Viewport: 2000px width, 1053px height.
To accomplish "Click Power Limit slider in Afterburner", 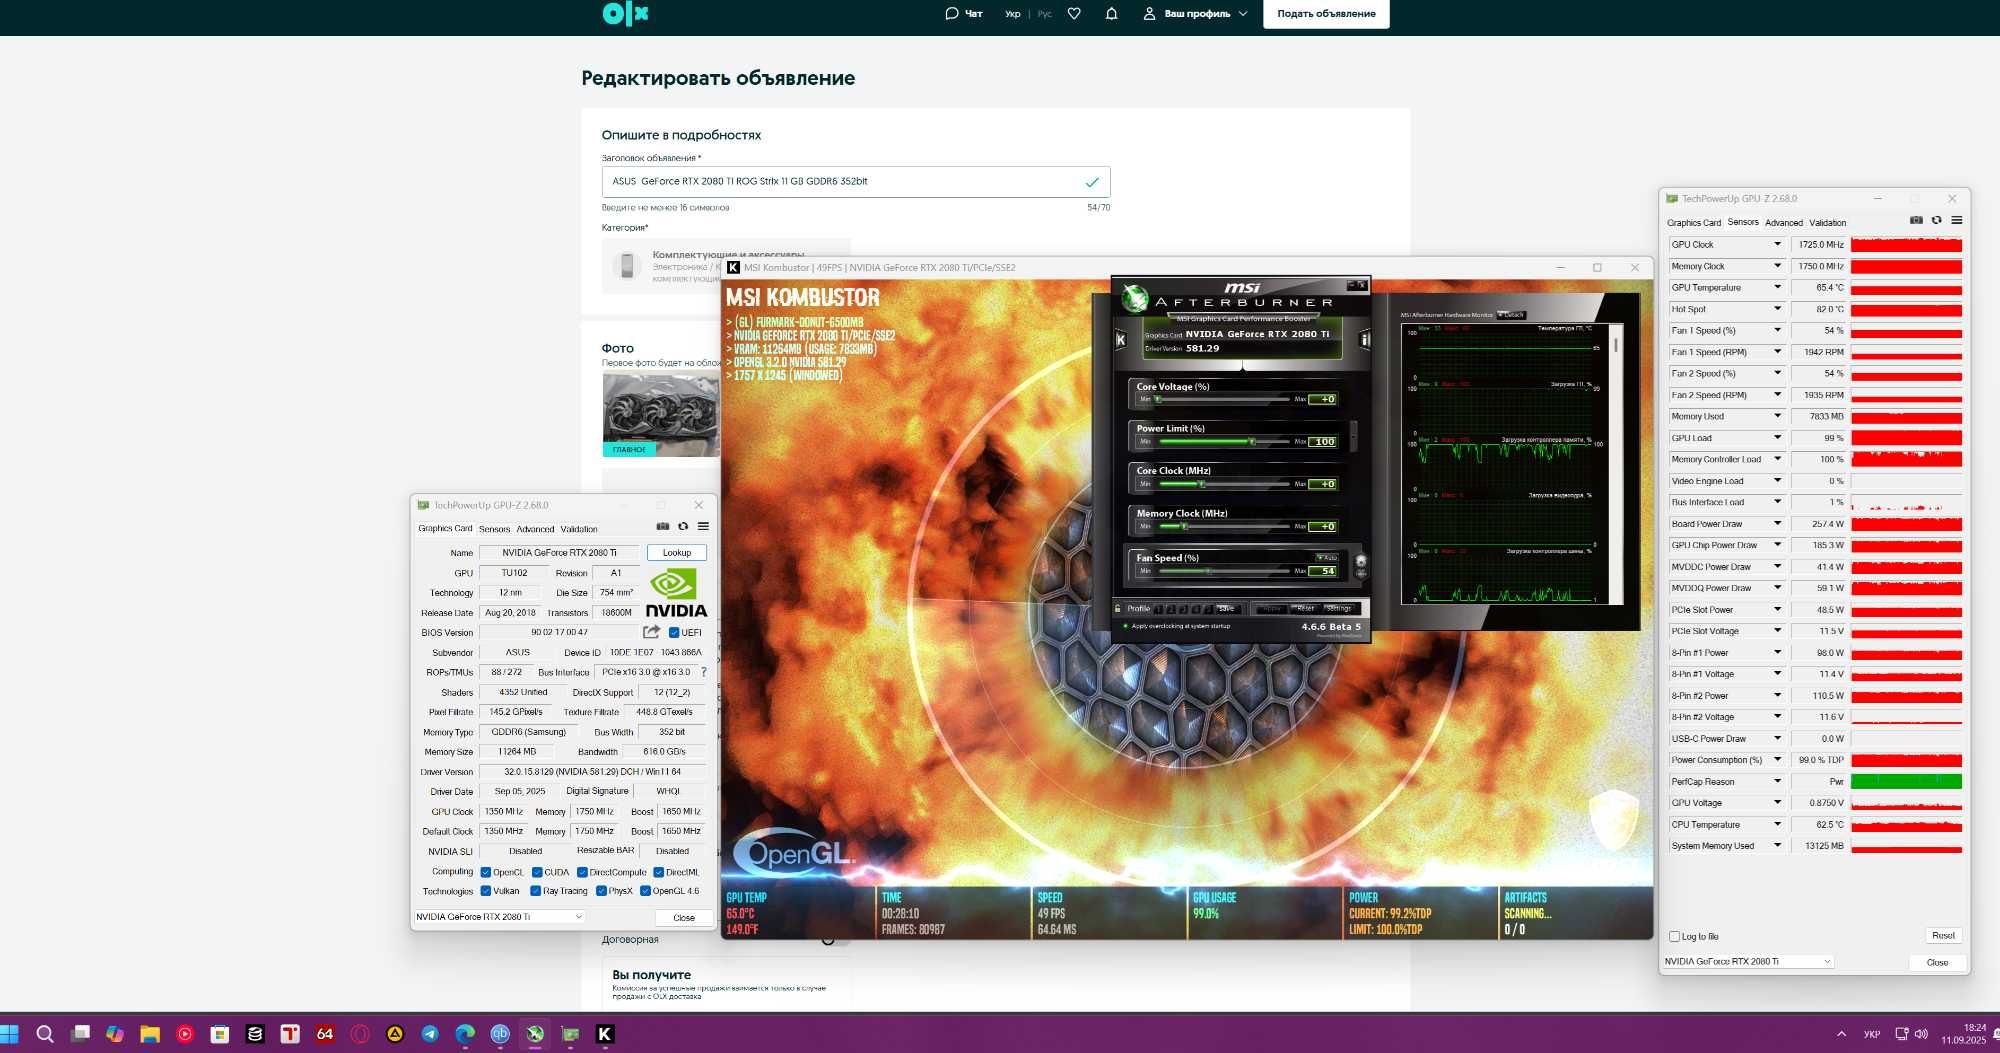I will pos(1224,441).
